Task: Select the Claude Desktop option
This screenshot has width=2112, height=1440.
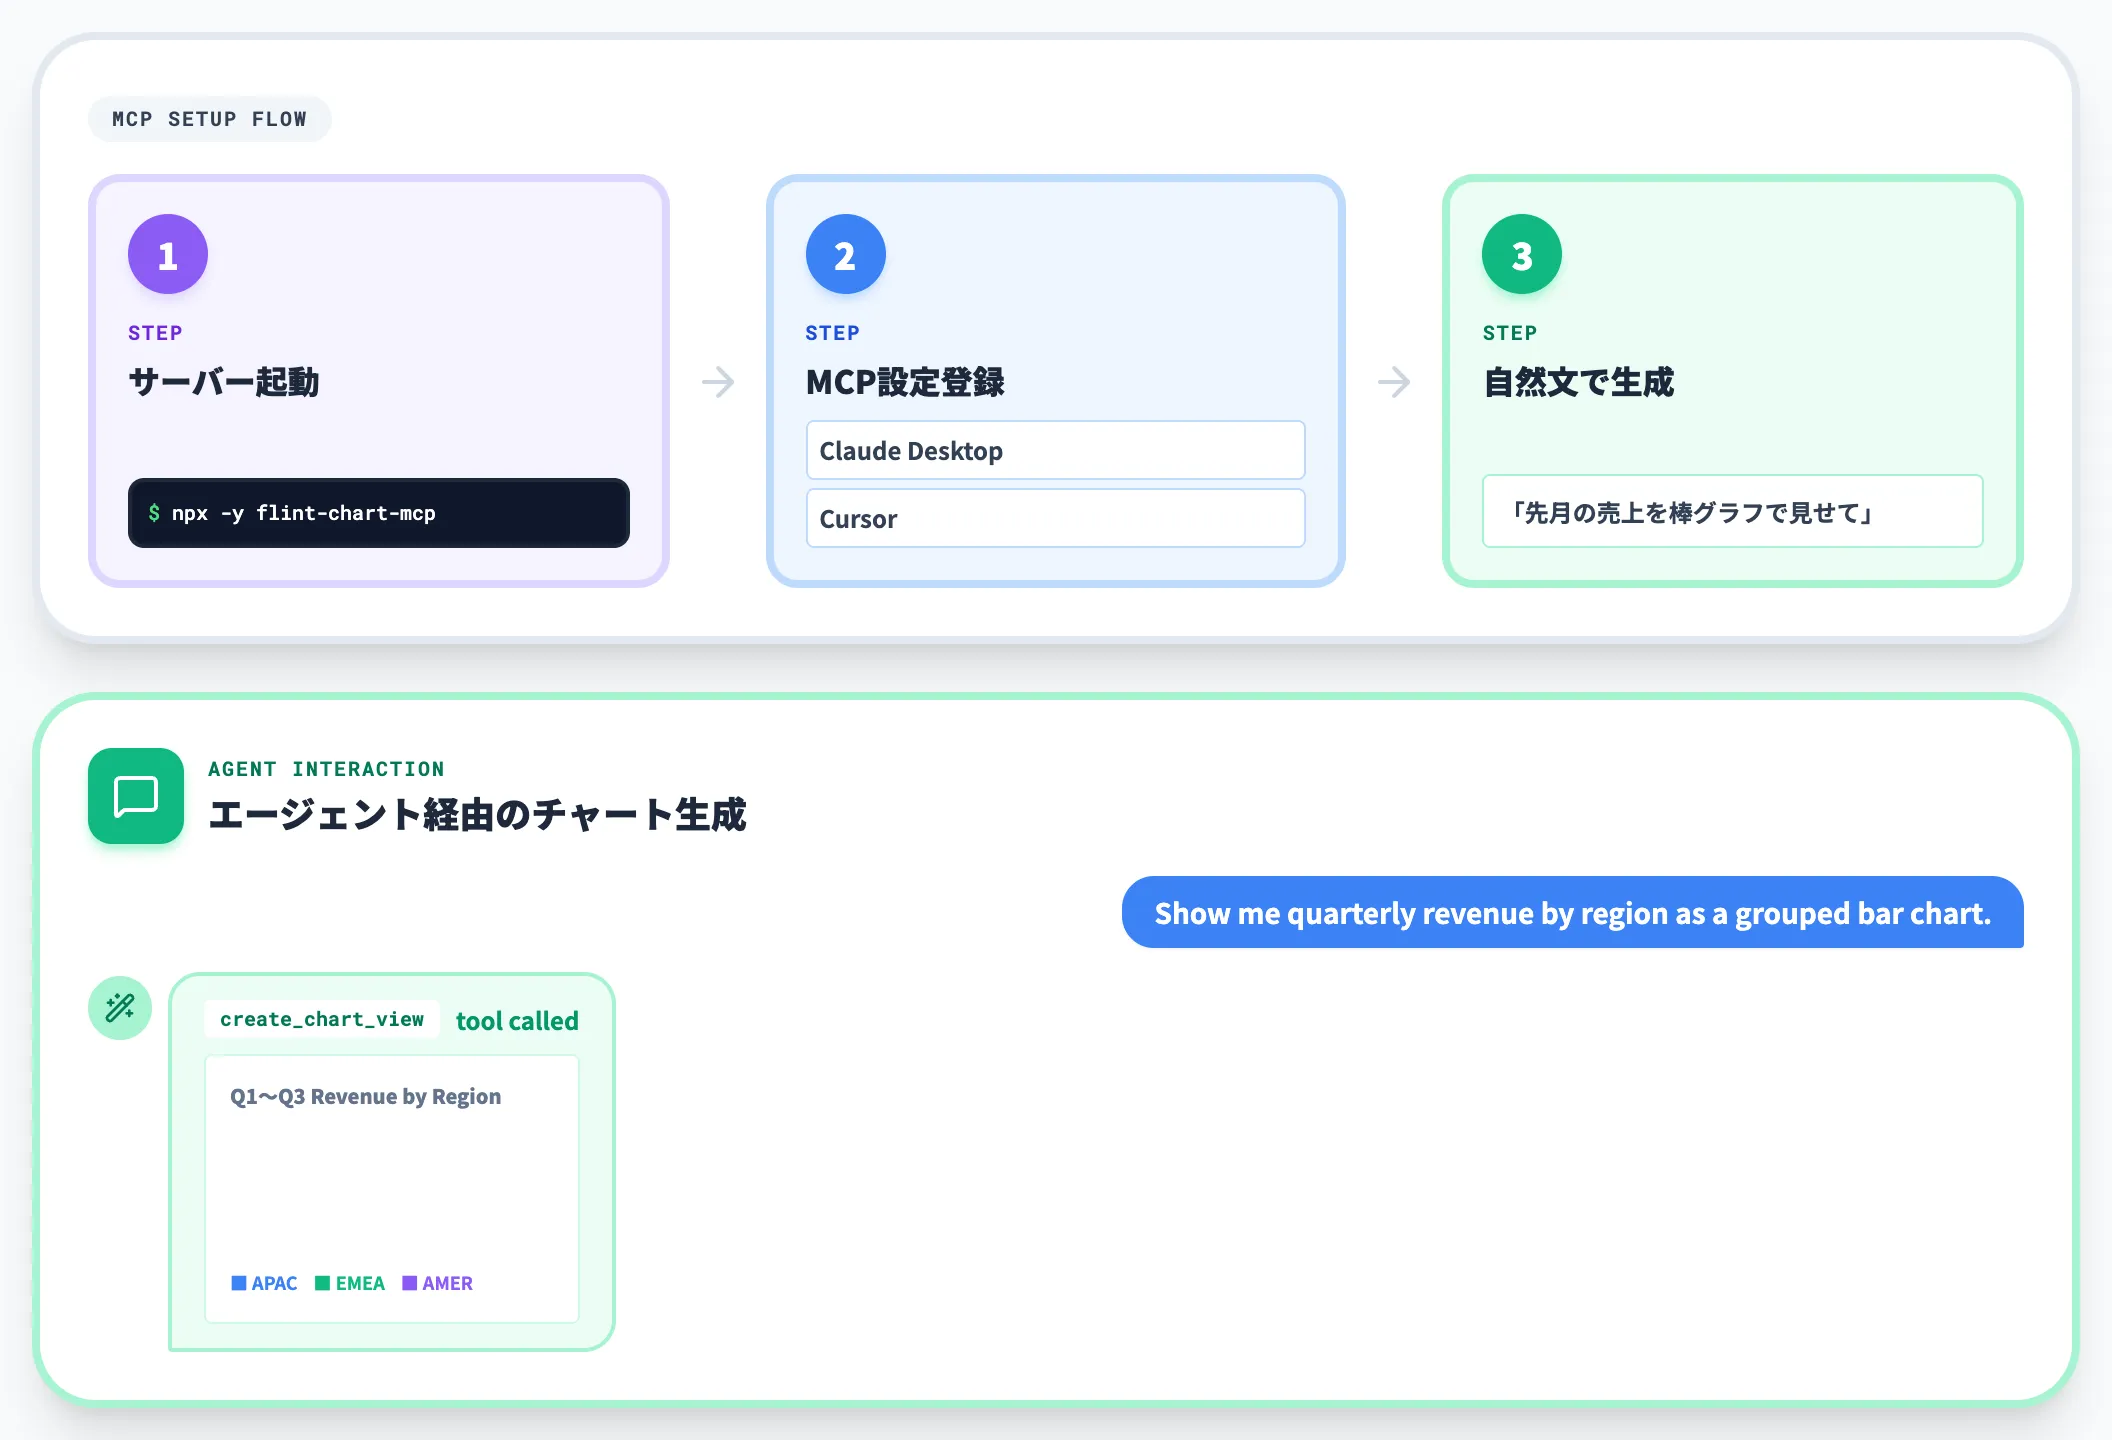Action: pyautogui.click(x=1056, y=450)
